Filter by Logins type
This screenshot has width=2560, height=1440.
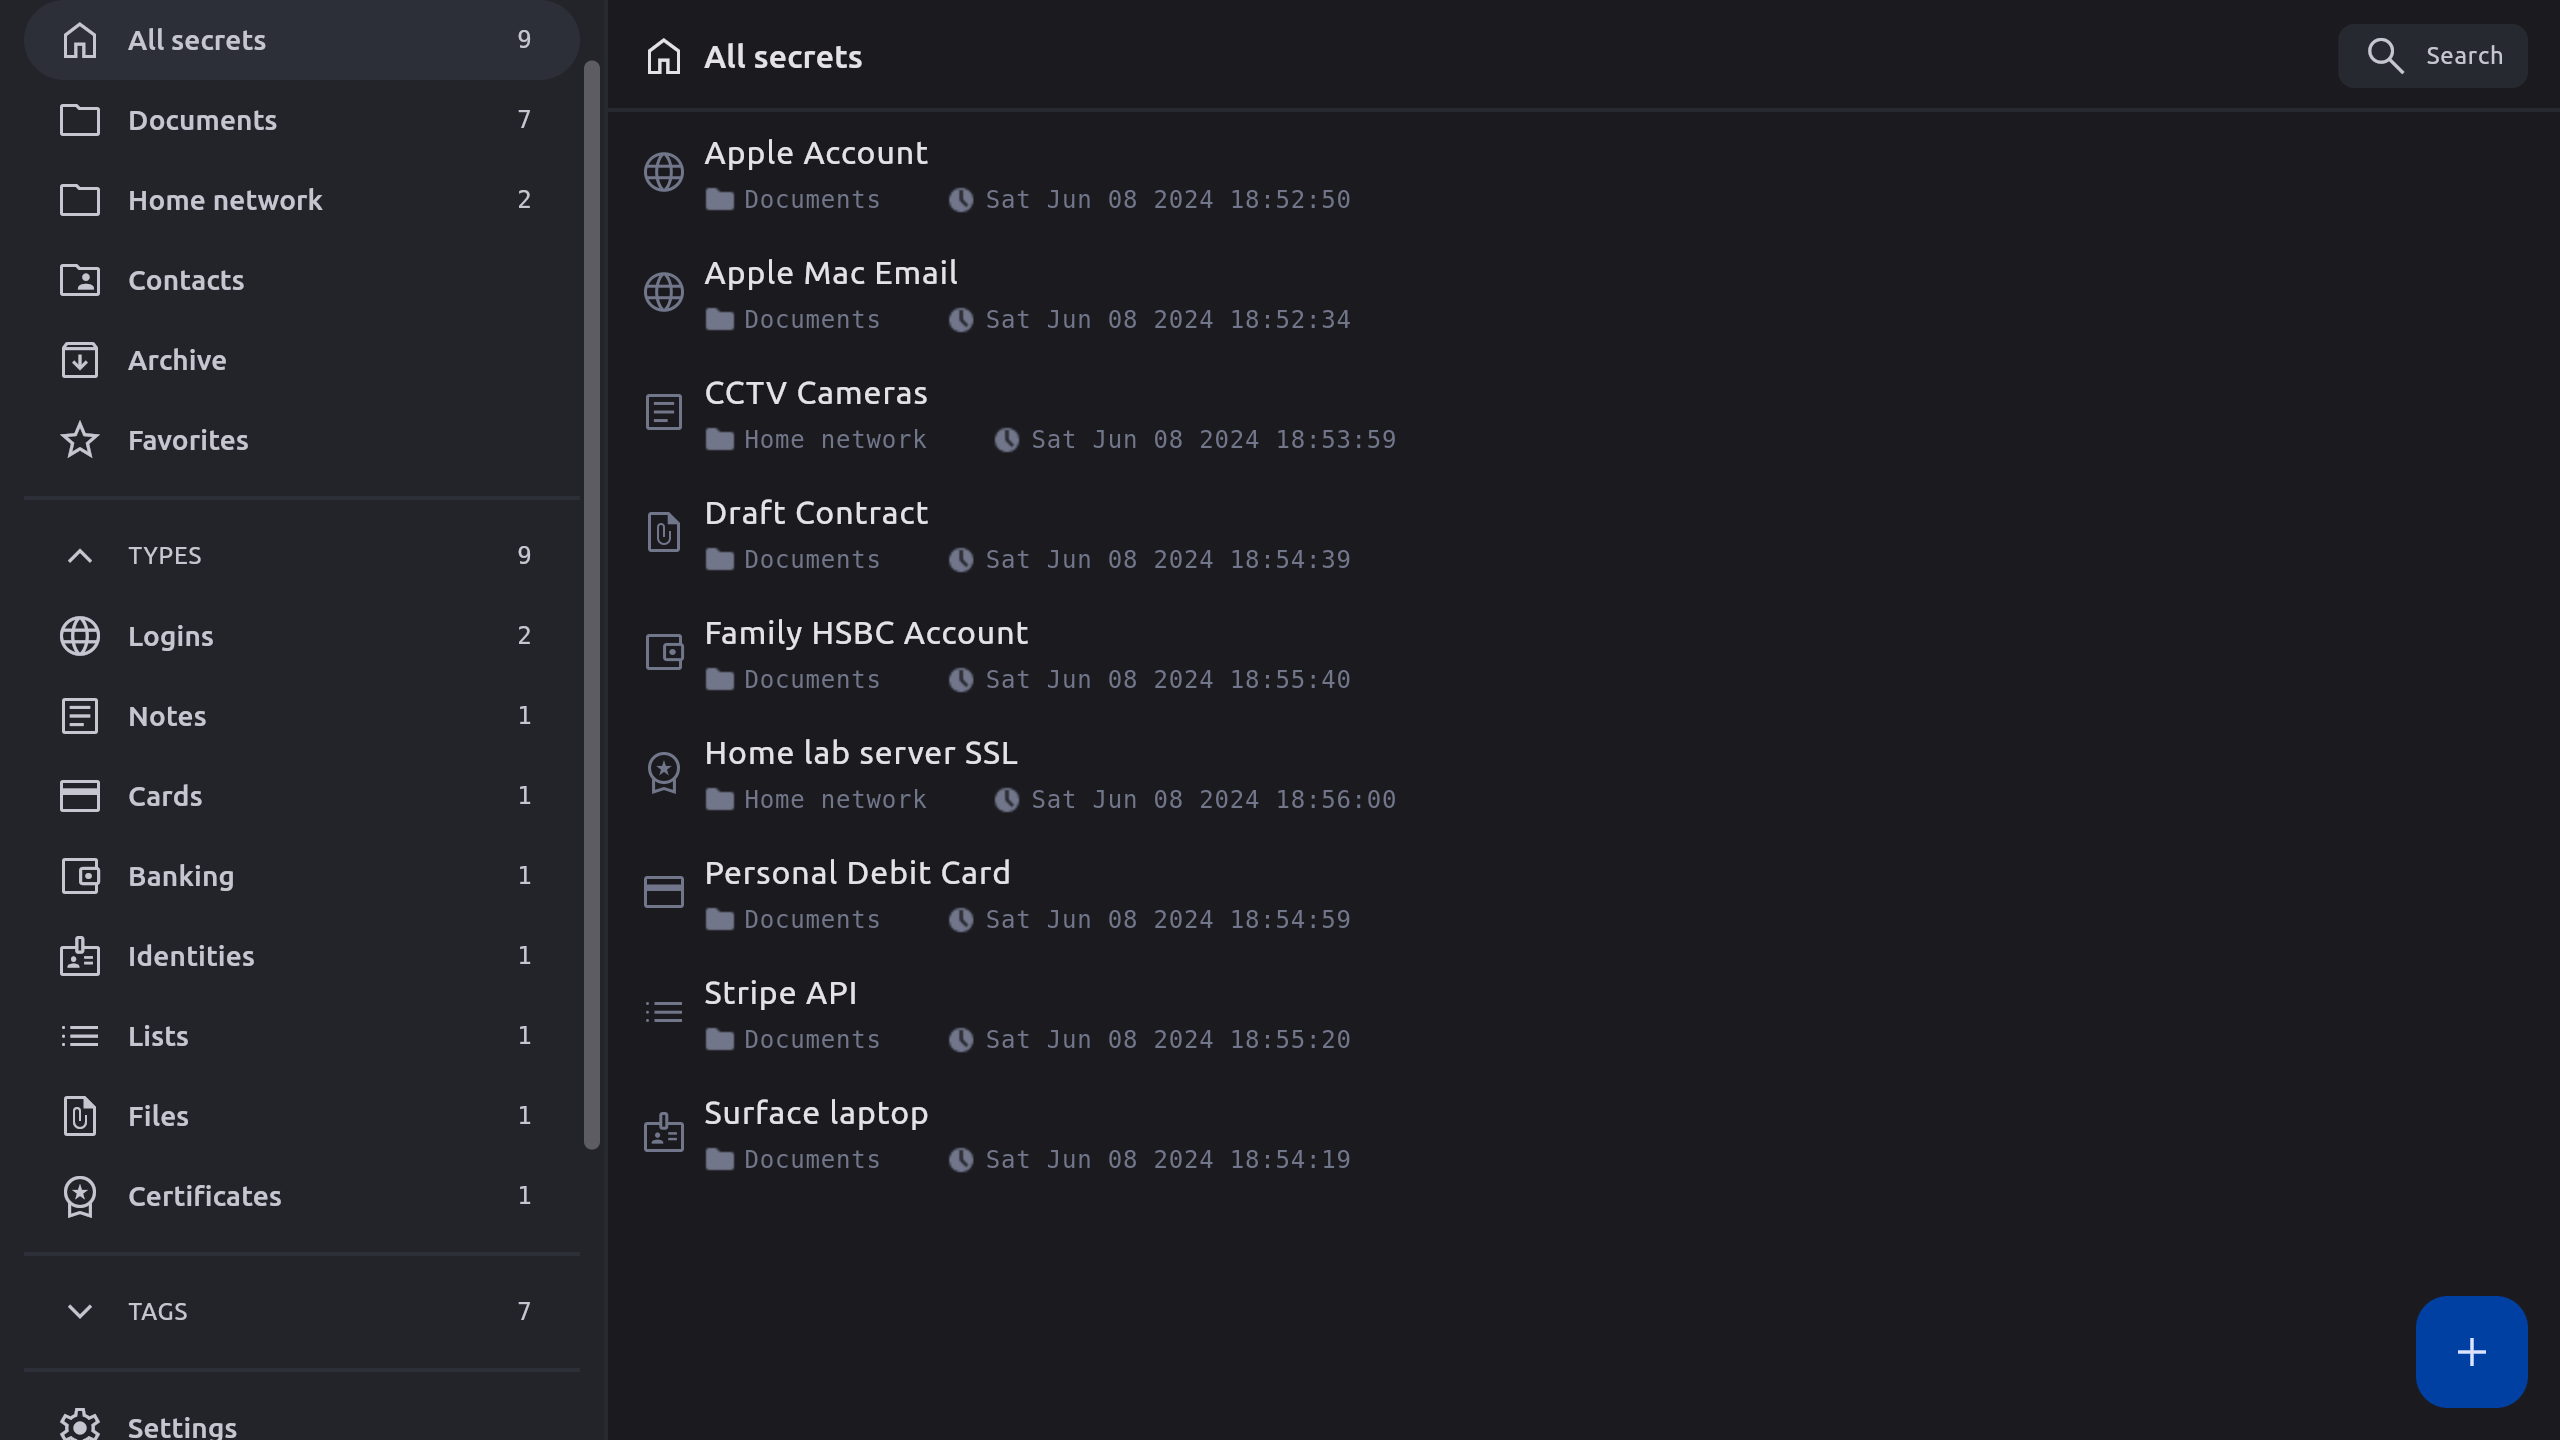tap(170, 636)
